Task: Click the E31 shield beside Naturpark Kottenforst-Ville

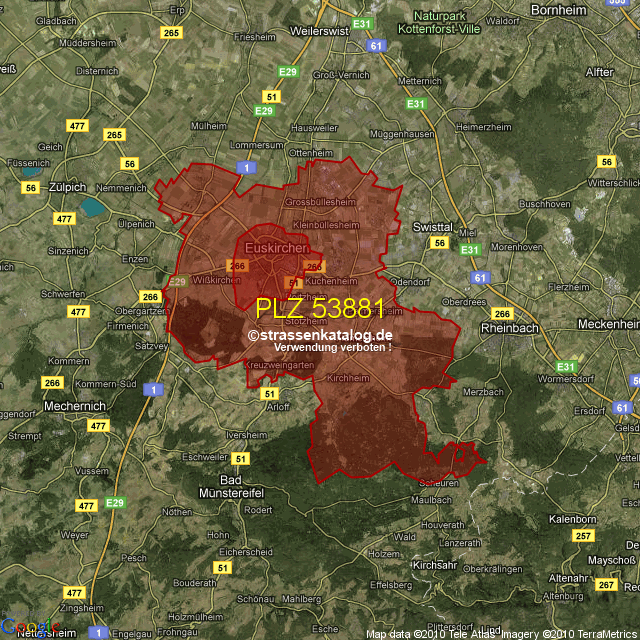Action: click(x=363, y=24)
